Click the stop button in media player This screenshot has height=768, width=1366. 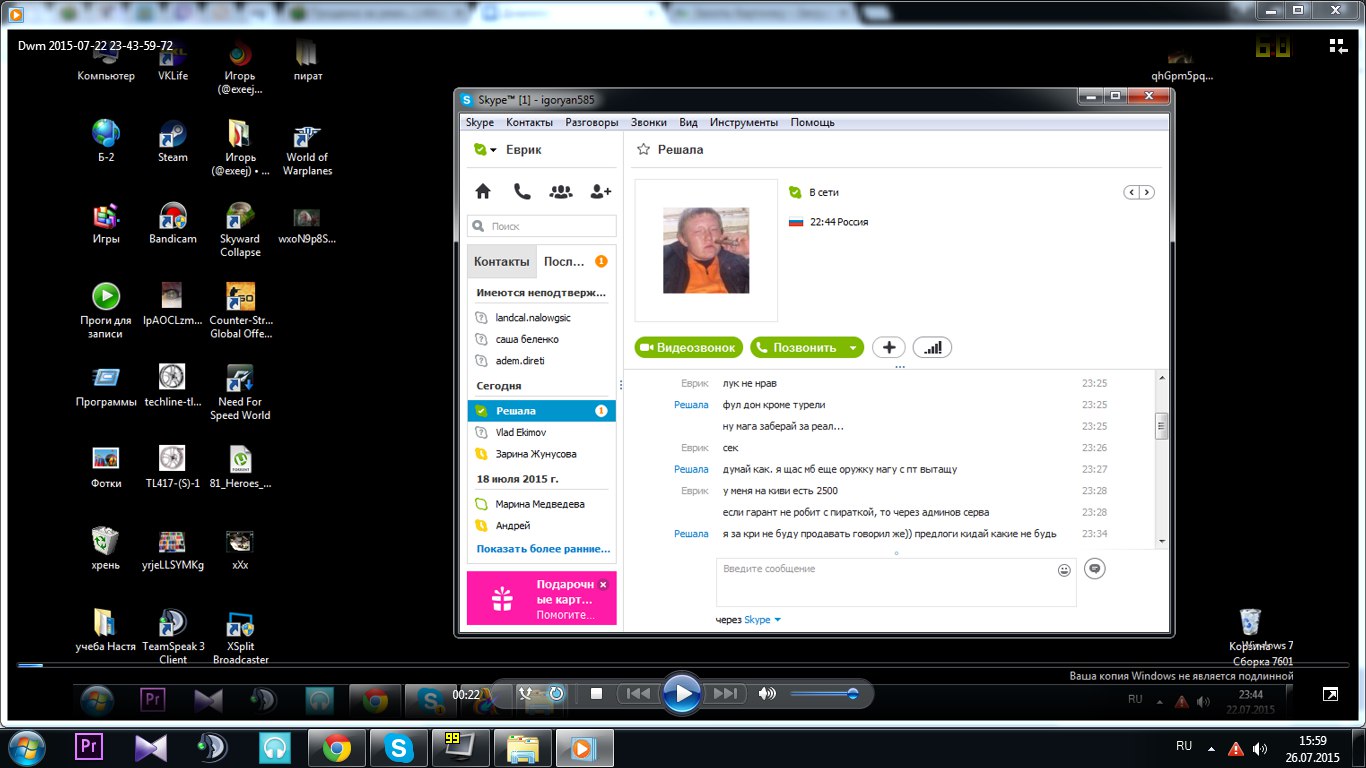coord(596,693)
